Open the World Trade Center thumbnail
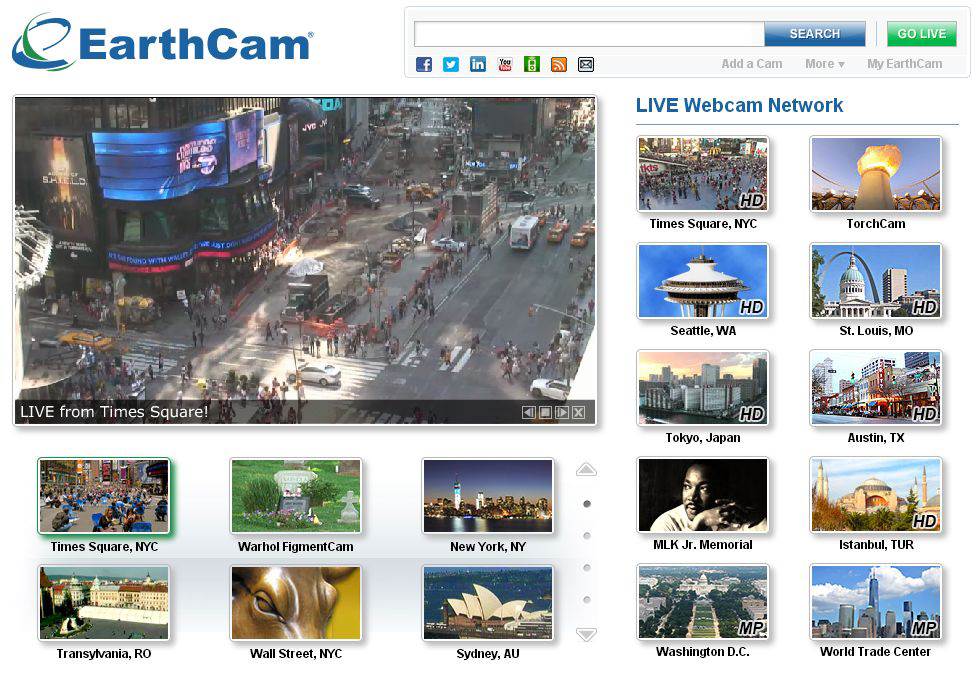This screenshot has height=674, width=978. [876, 602]
